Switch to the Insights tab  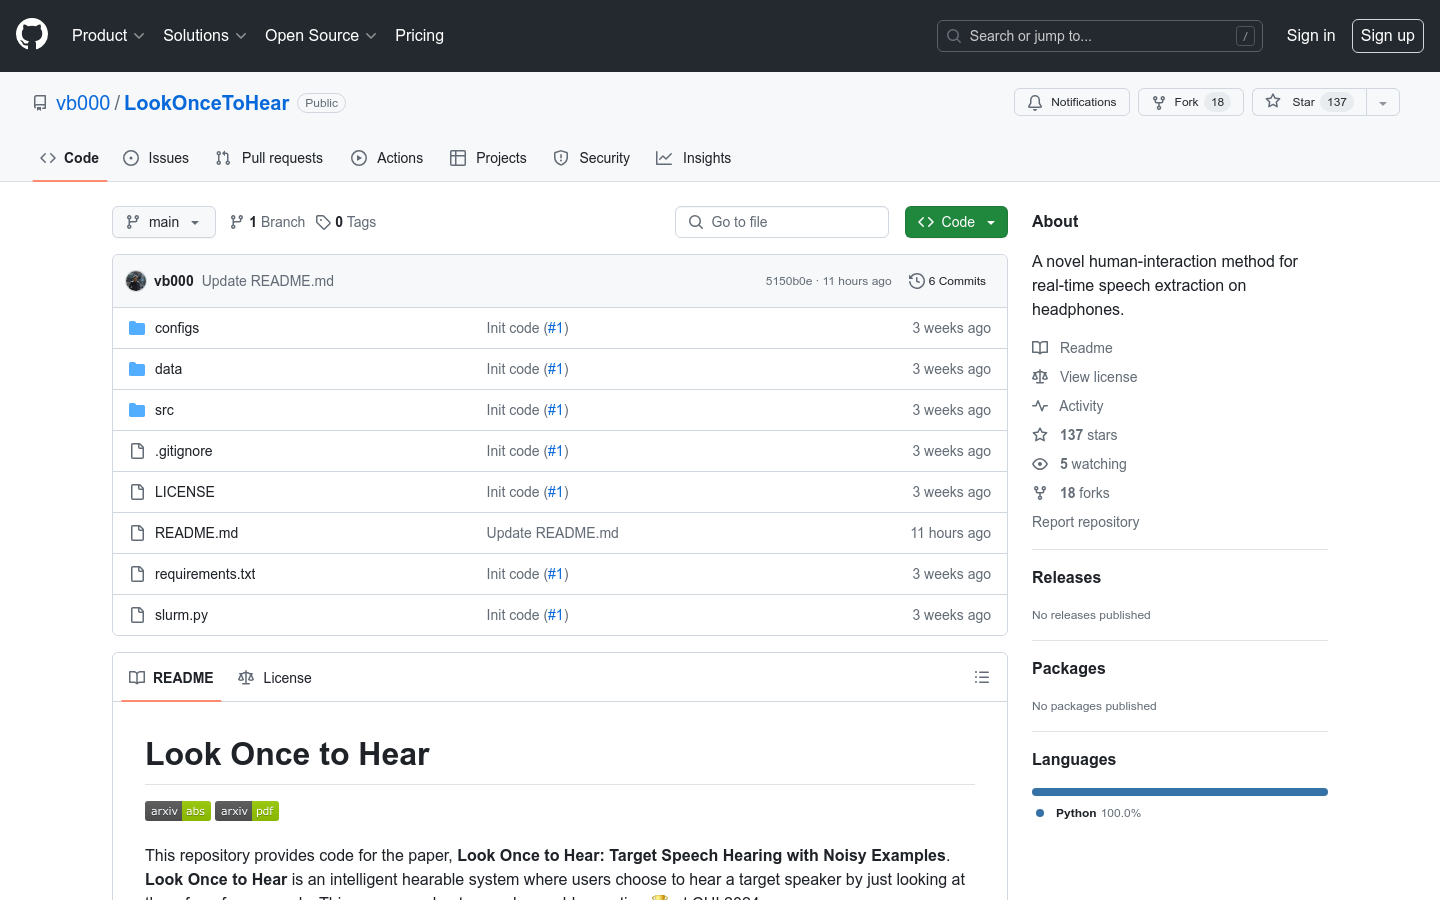pos(694,158)
